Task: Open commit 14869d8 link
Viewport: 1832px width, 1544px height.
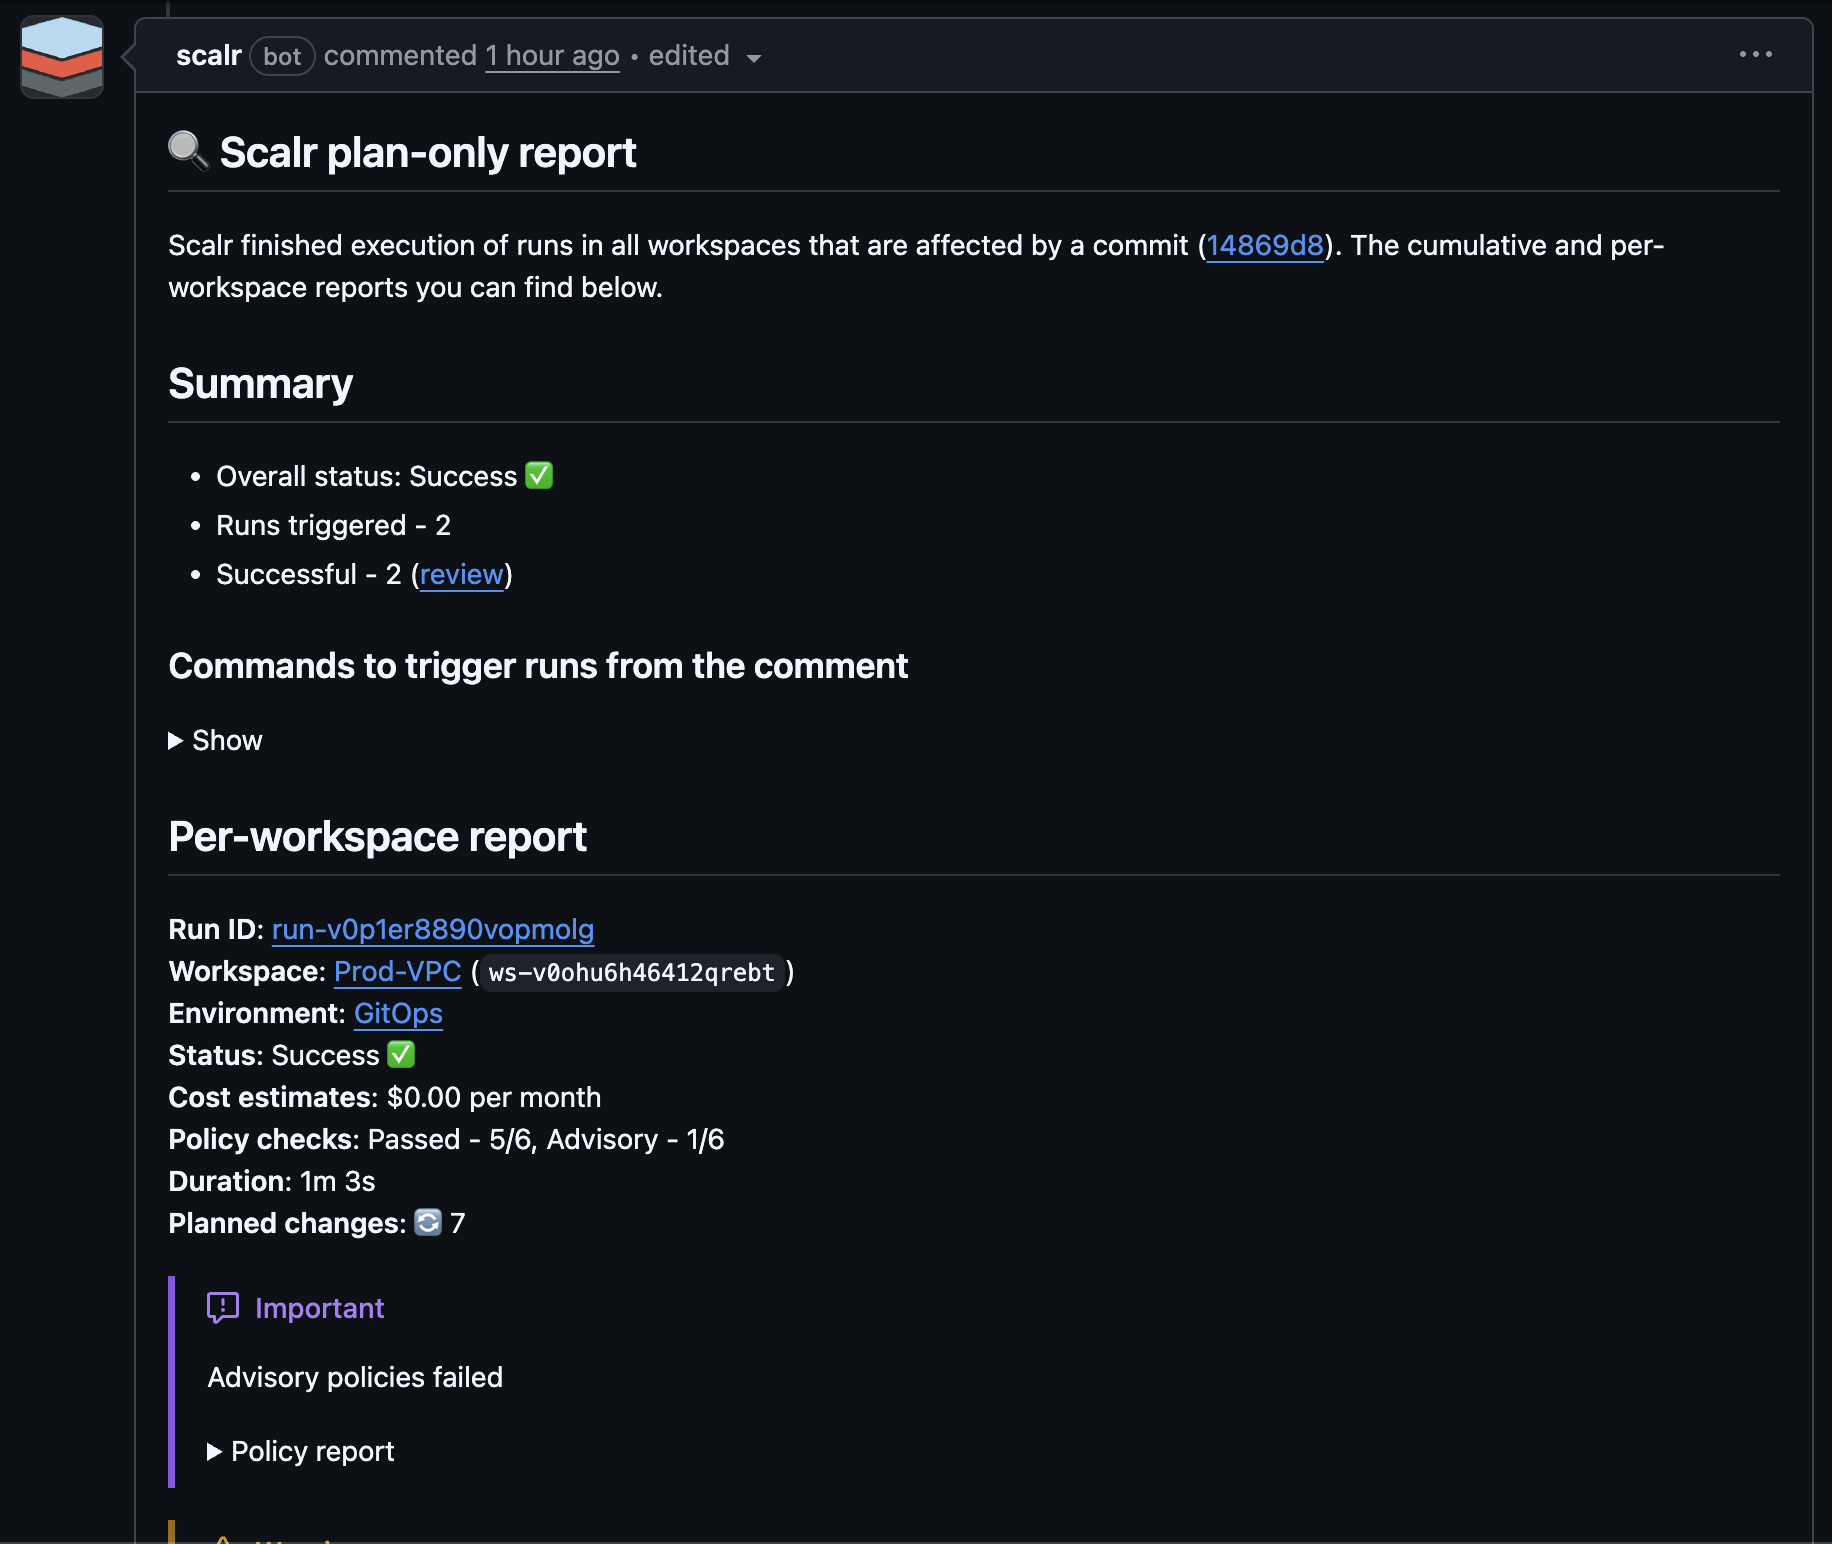Action: tap(1264, 245)
